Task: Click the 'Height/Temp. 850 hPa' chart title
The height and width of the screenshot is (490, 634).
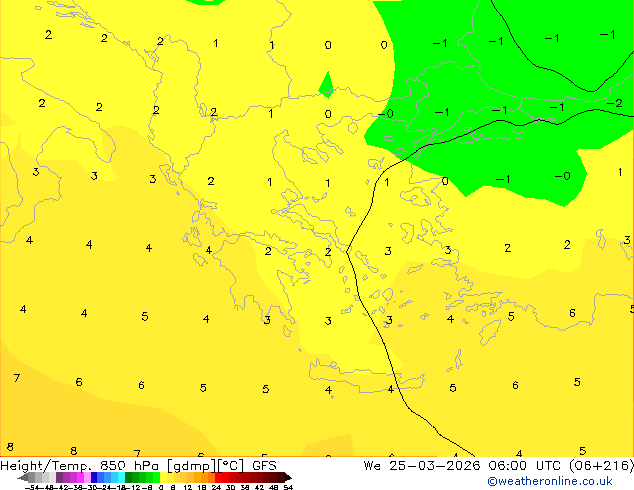Action: [80, 466]
